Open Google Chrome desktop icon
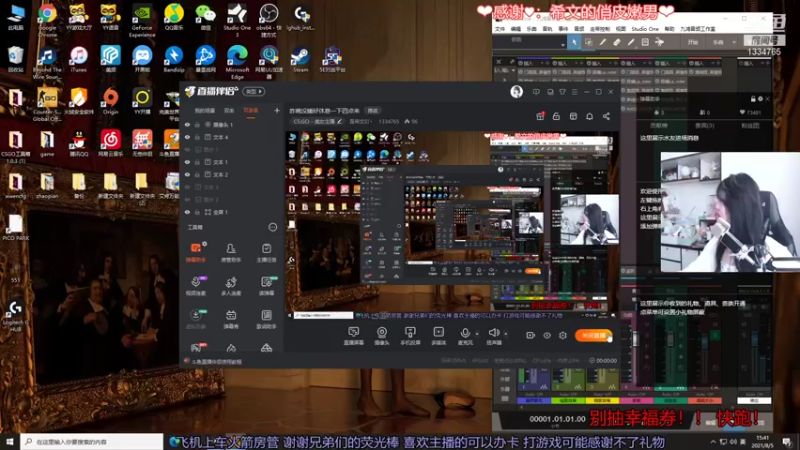The image size is (800, 450). (x=47, y=20)
